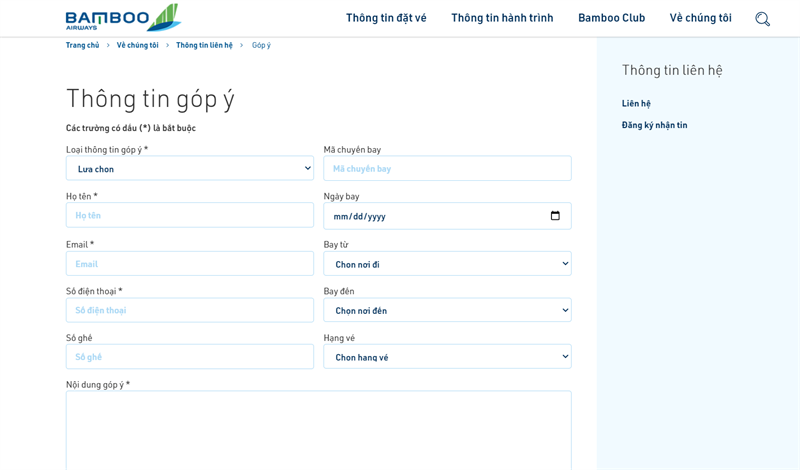
Task: Go to the Về chúng tôi breadcrumb link
Action: pos(137,45)
